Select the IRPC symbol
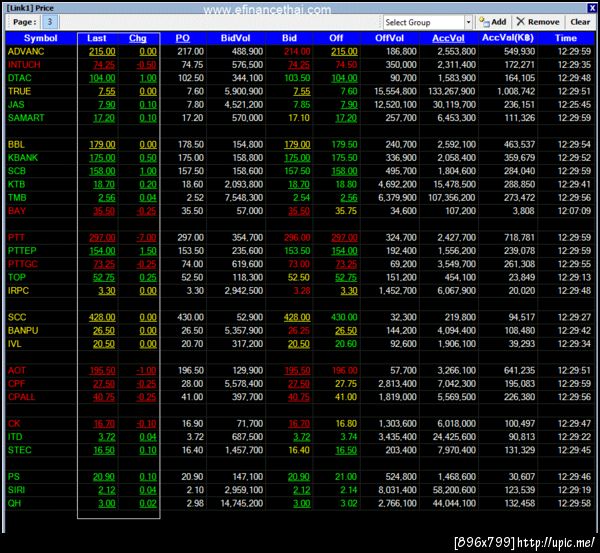 pos(18,291)
